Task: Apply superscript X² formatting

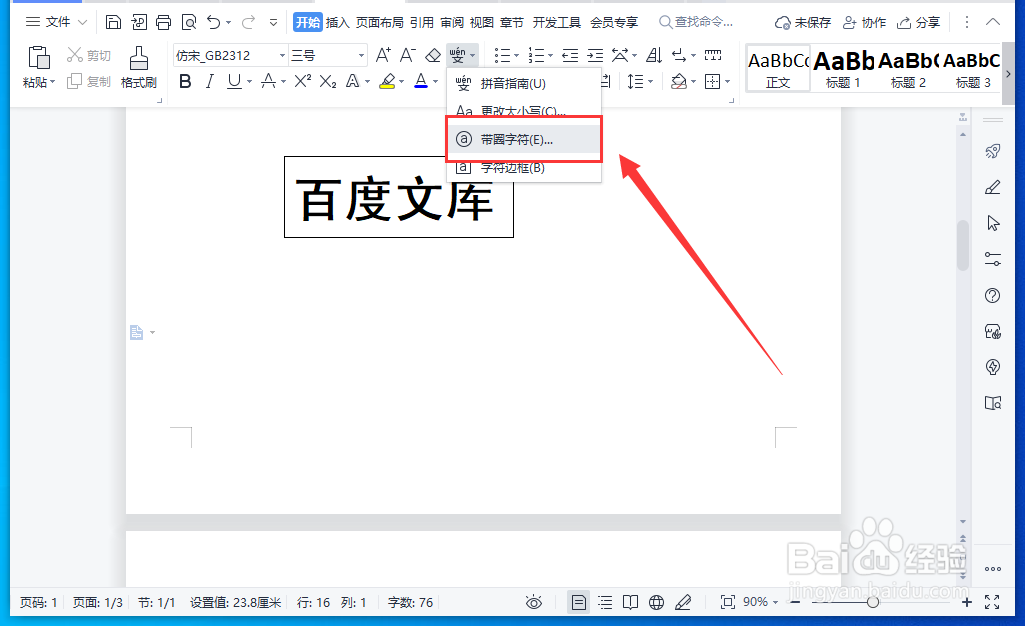Action: [x=303, y=81]
